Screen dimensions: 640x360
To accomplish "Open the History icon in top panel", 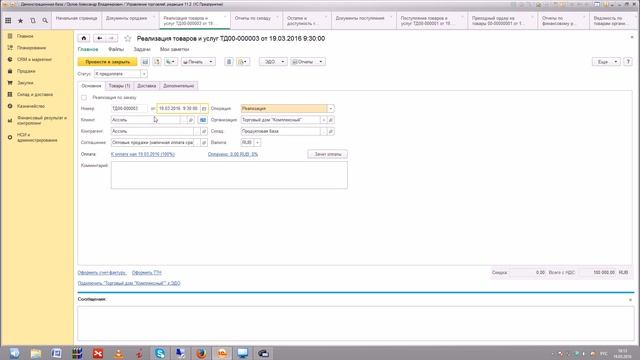I will click(x=33, y=20).
